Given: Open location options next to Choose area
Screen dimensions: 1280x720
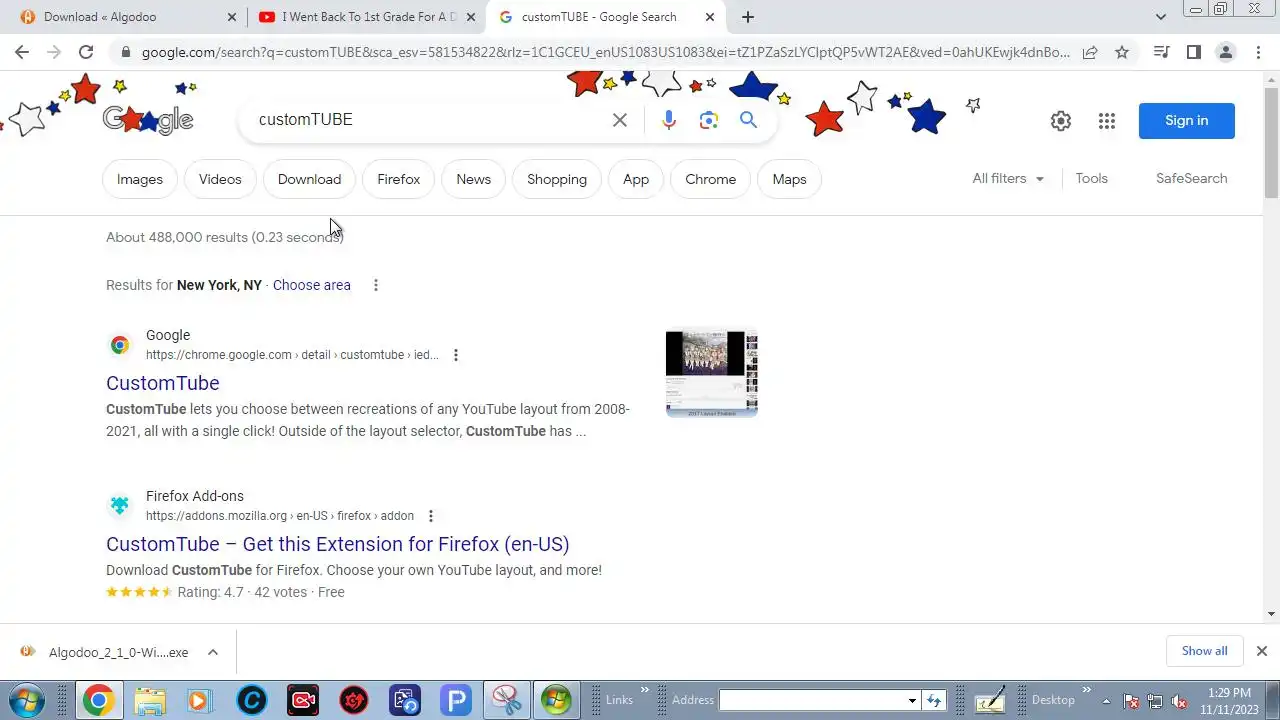Looking at the screenshot, I should point(376,285).
